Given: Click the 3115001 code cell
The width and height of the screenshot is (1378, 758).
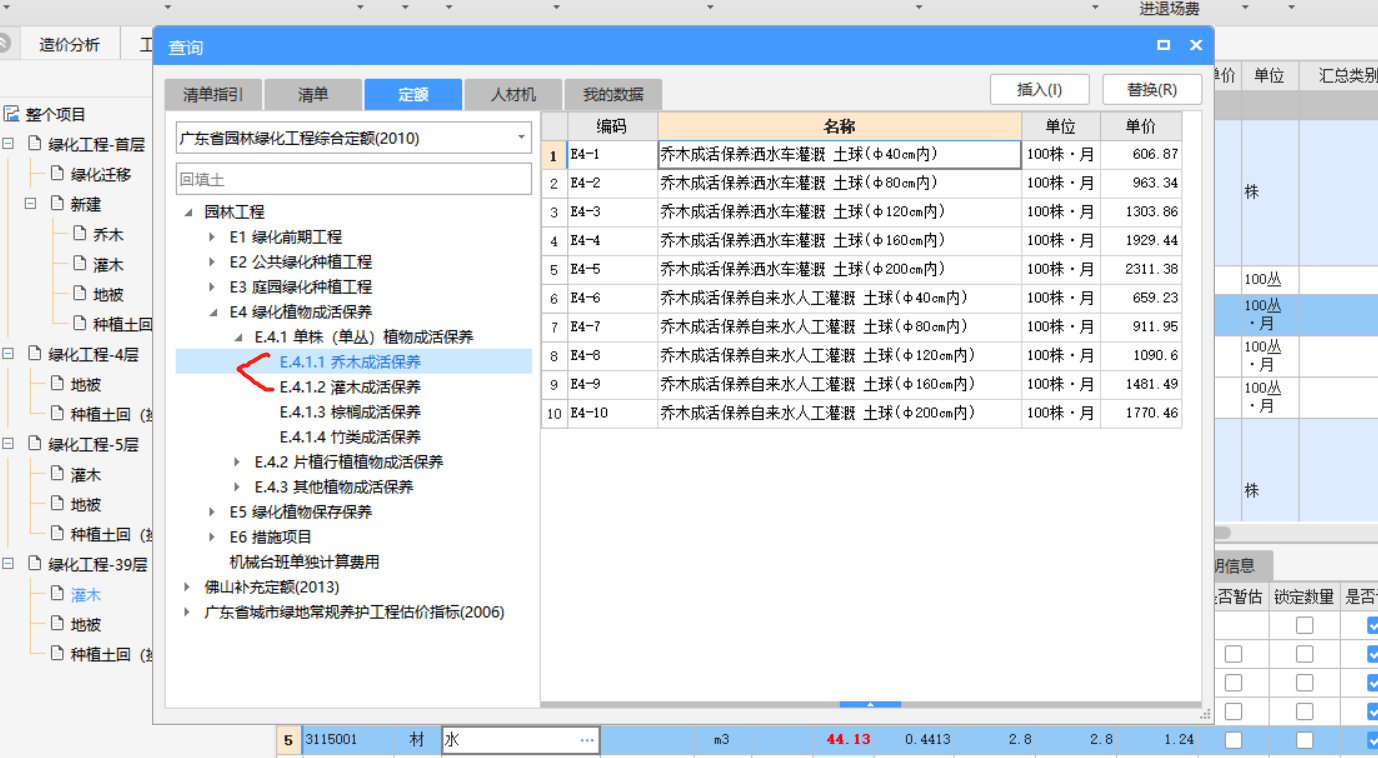Looking at the screenshot, I should coord(347,740).
